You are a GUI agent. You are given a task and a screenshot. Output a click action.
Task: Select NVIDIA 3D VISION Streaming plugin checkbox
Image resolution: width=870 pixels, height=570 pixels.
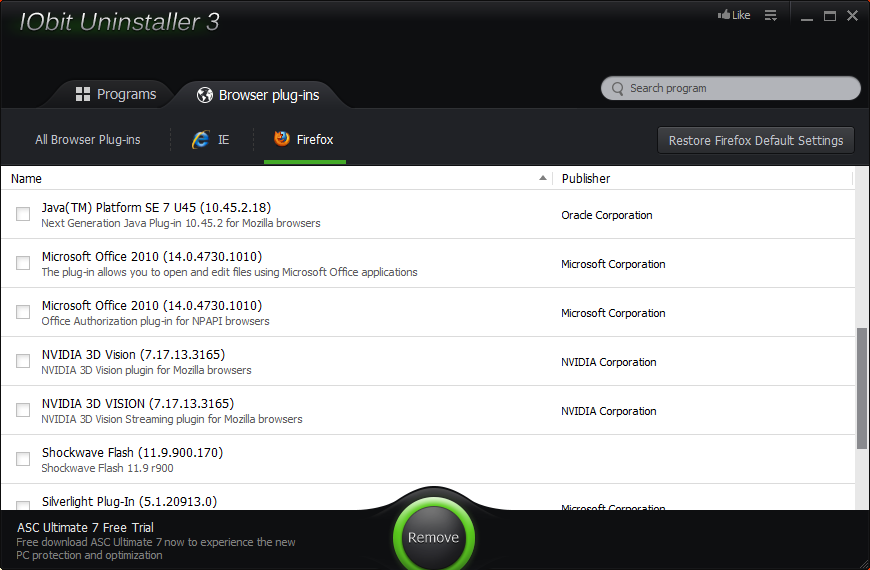pyautogui.click(x=23, y=410)
